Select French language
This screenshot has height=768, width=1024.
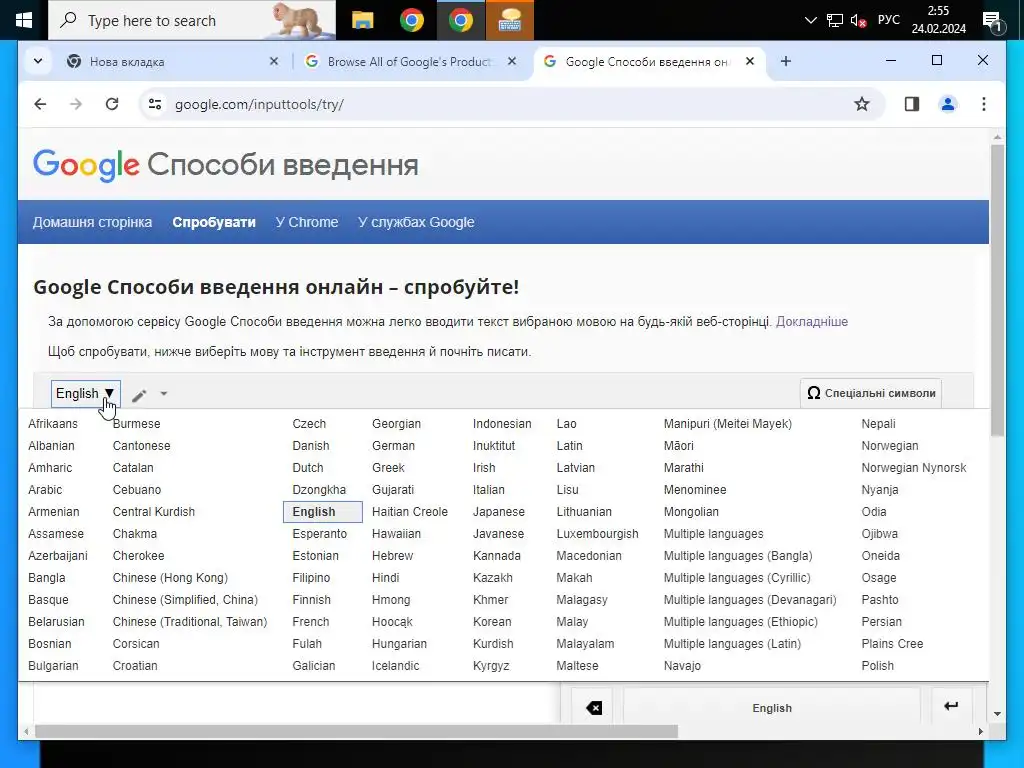[x=311, y=622]
